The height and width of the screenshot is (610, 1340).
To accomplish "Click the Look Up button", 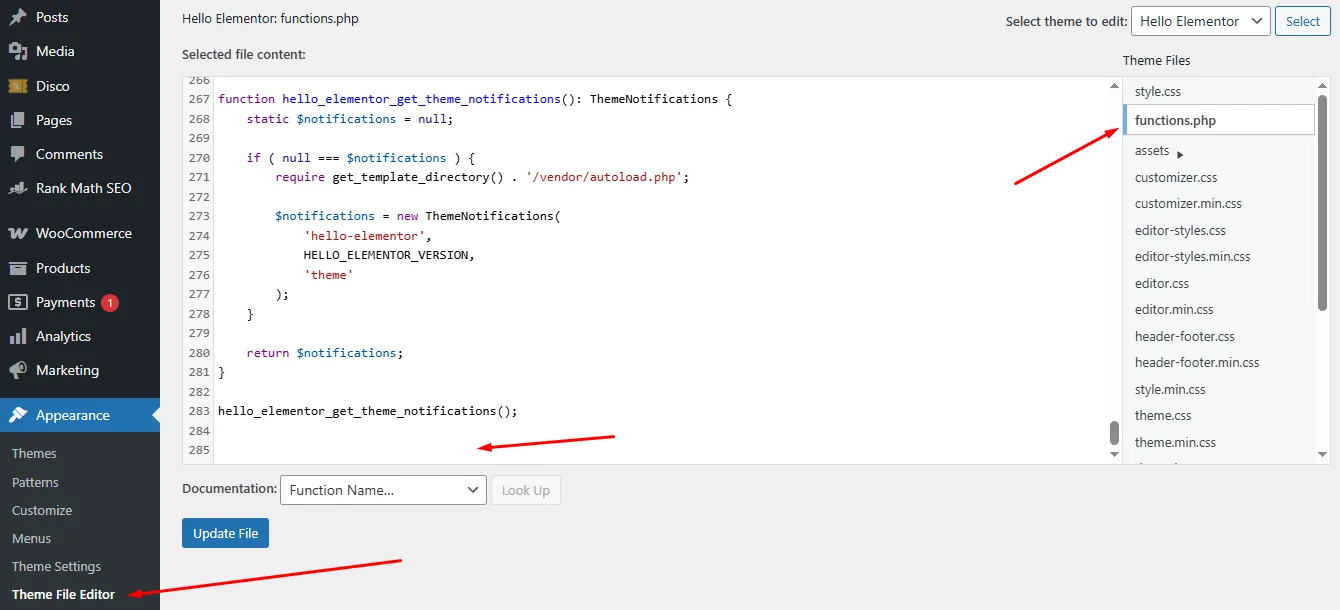I will pyautogui.click(x=526, y=490).
